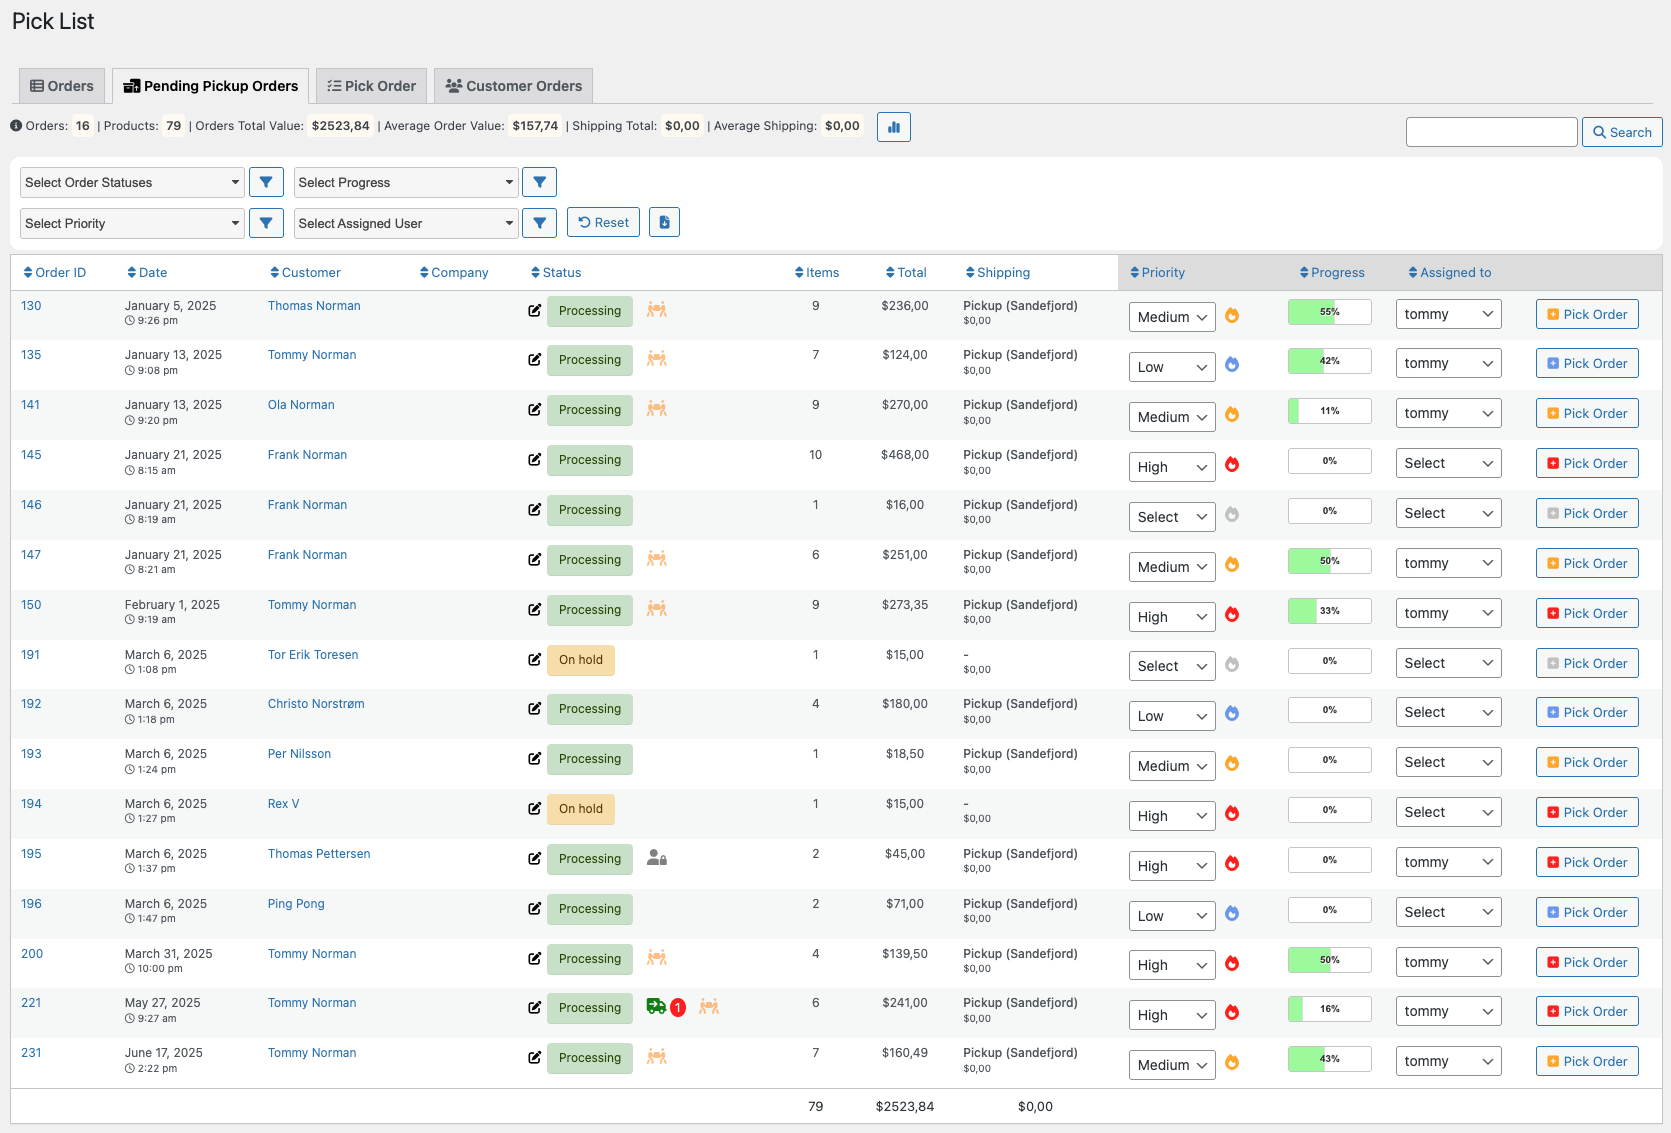Screen dimensions: 1671x1133
Task: Open the Select Order Statuses dropdown
Action: click(132, 182)
